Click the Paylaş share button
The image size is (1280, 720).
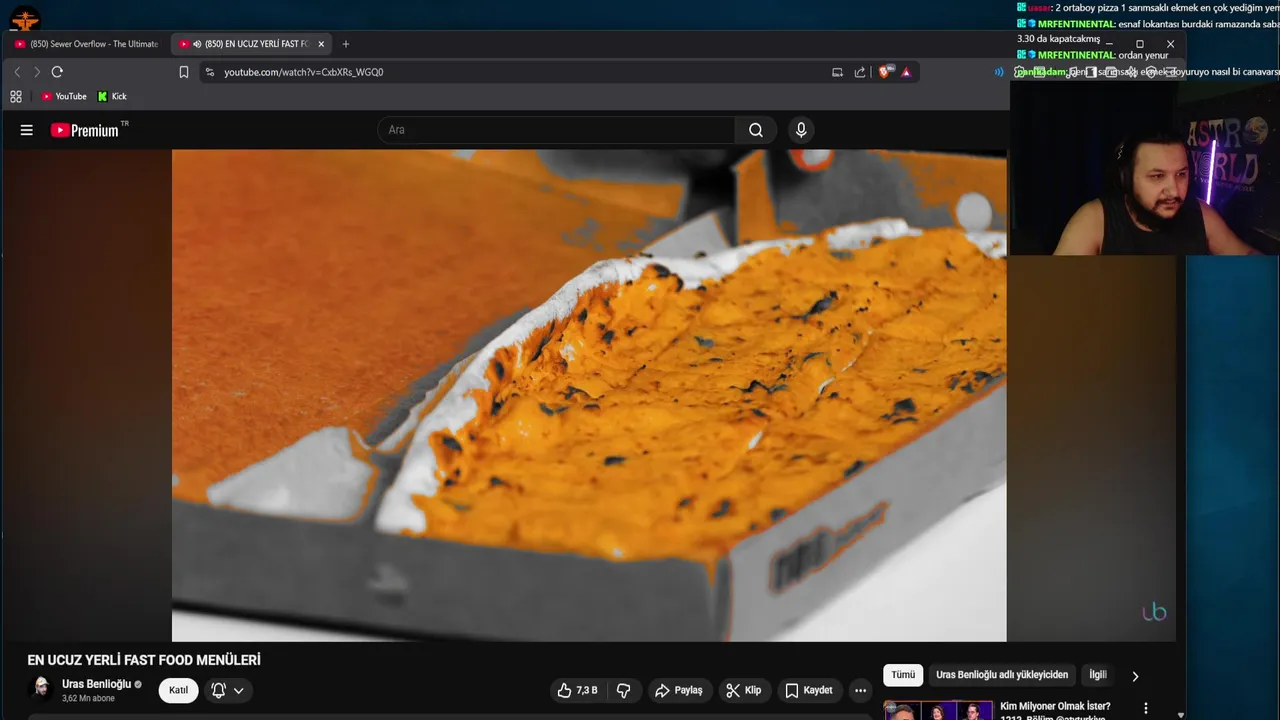tap(678, 690)
